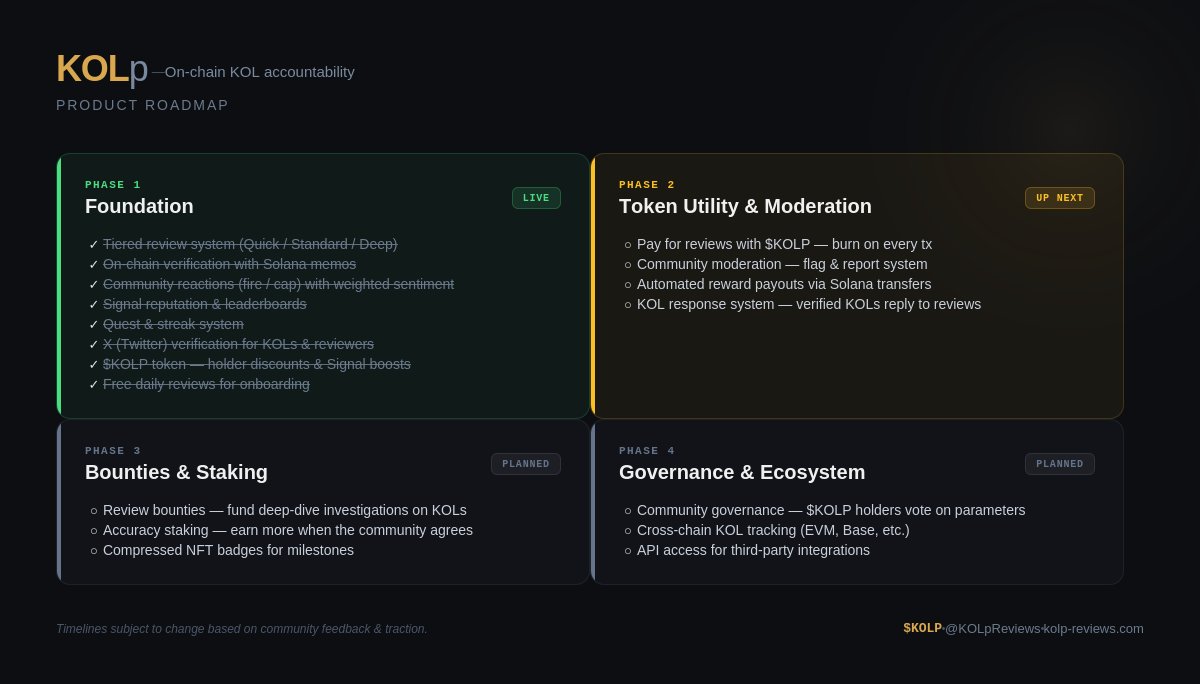Click the checkmark beside Free daily reviews
1200x684 pixels.
point(94,384)
